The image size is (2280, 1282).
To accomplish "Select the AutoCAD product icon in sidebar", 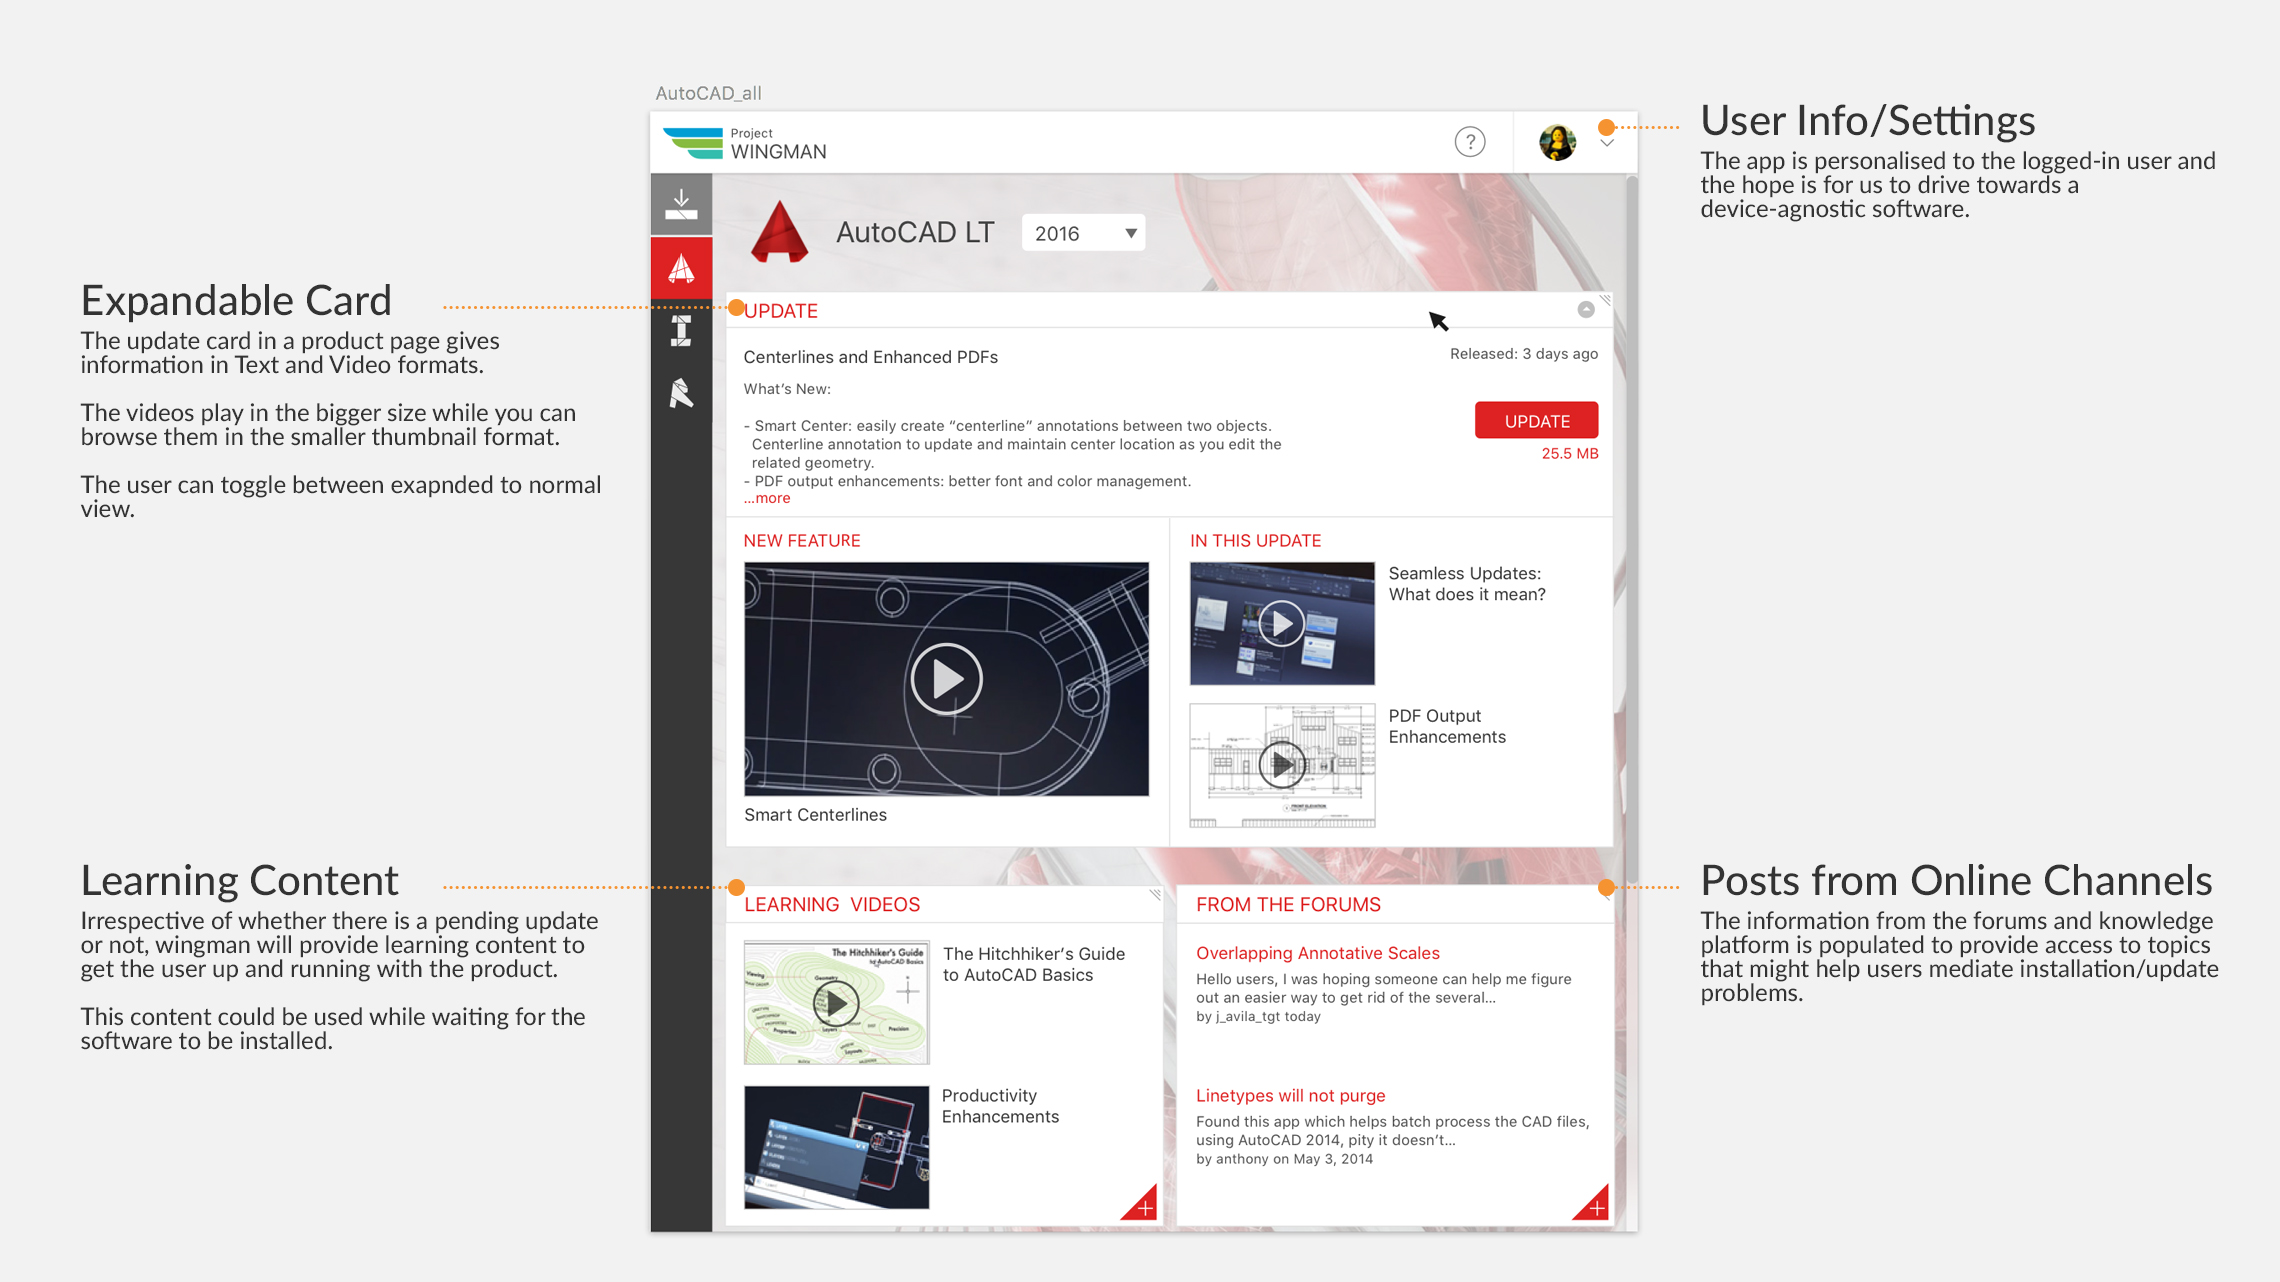I will click(681, 267).
